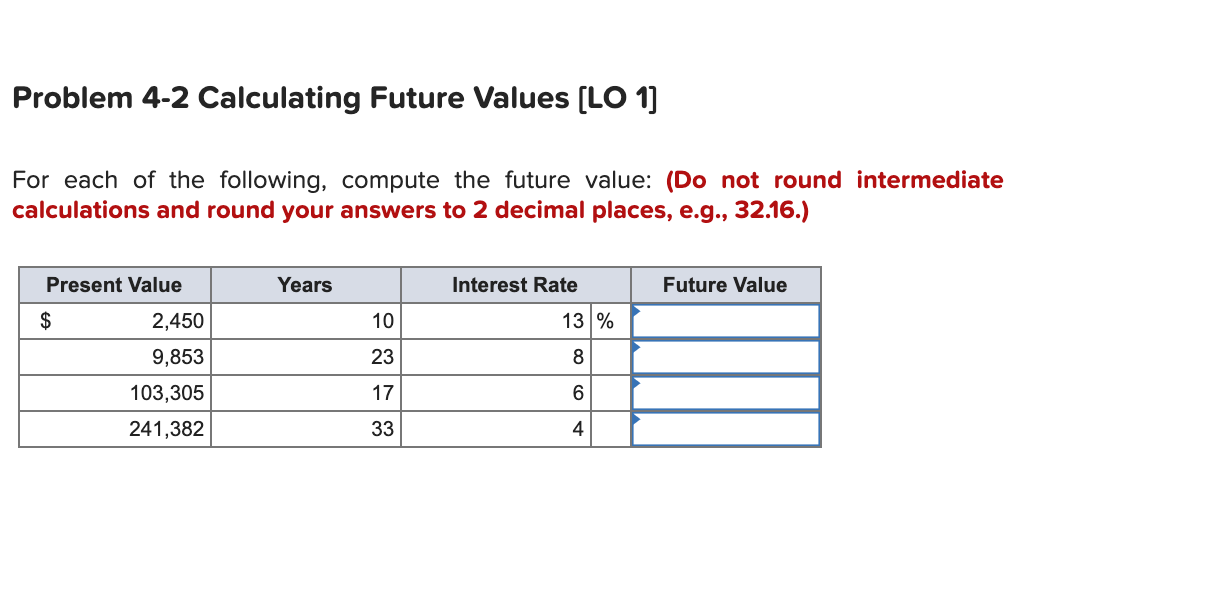The height and width of the screenshot is (606, 1228).
Task: Click the Present Value column header
Action: pos(114,285)
